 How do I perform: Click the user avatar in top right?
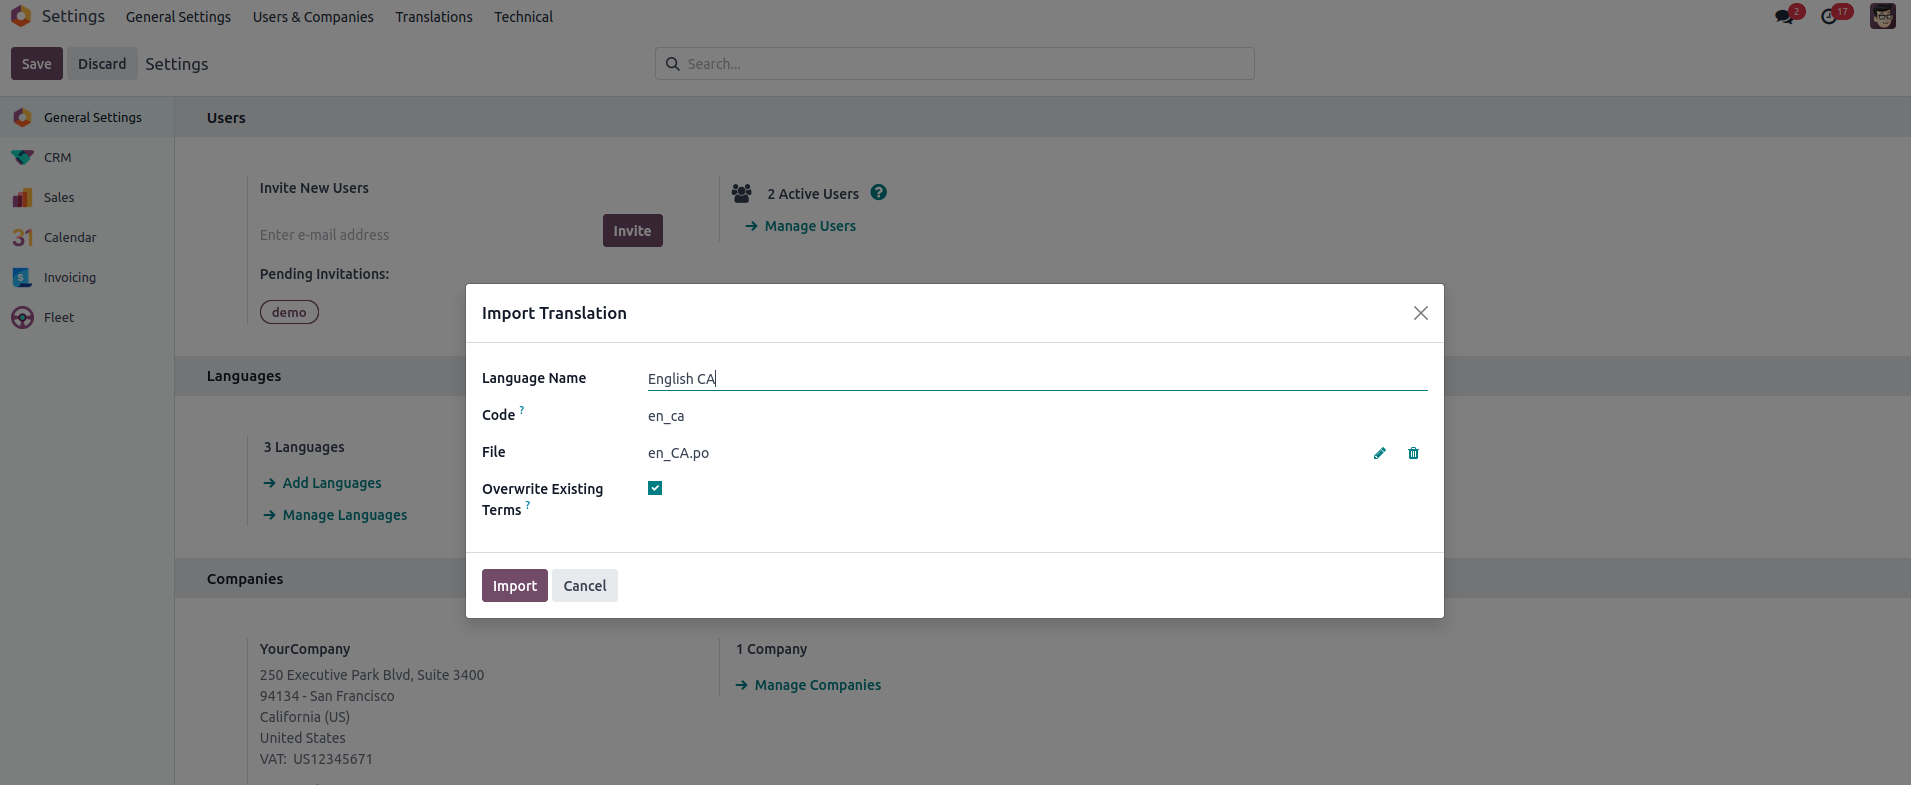pos(1882,16)
